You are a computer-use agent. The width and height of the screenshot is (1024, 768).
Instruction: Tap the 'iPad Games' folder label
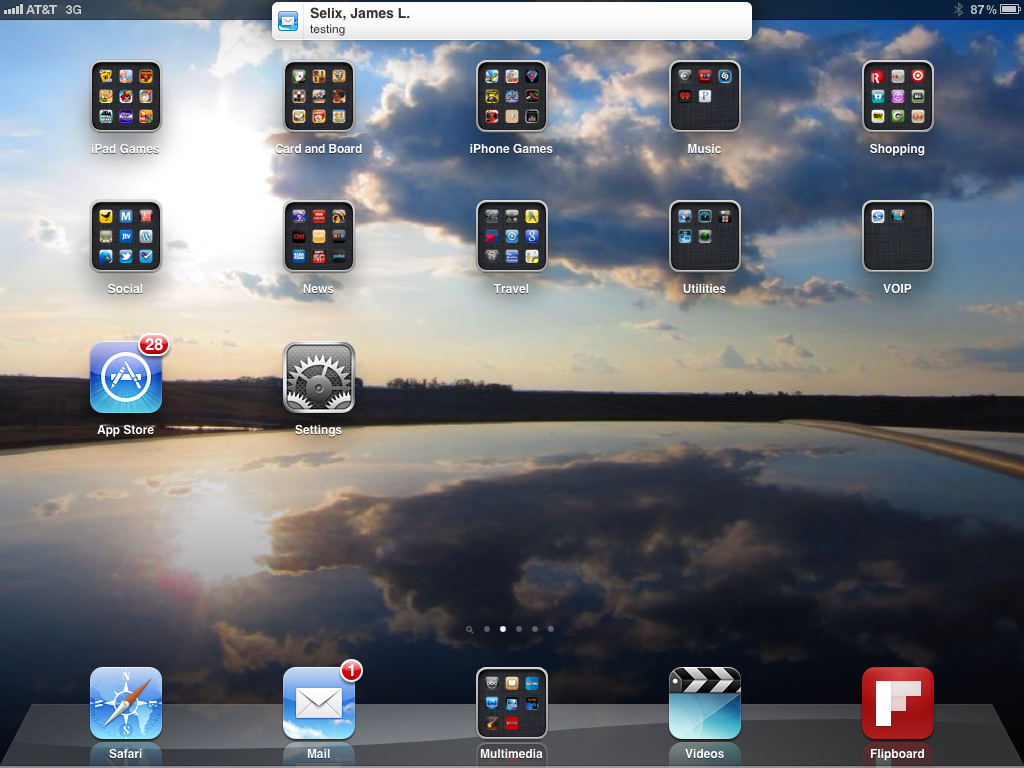[125, 149]
